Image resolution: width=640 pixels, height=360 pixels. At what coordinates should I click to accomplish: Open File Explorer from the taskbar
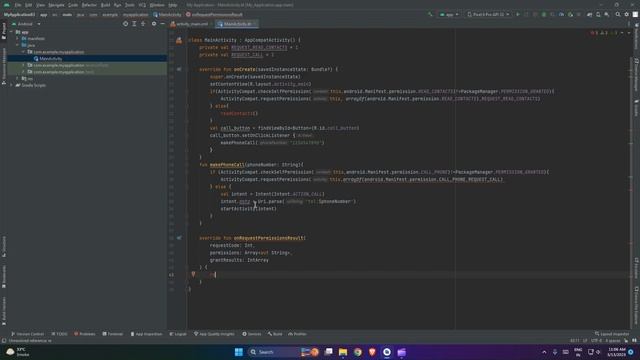click(343, 352)
